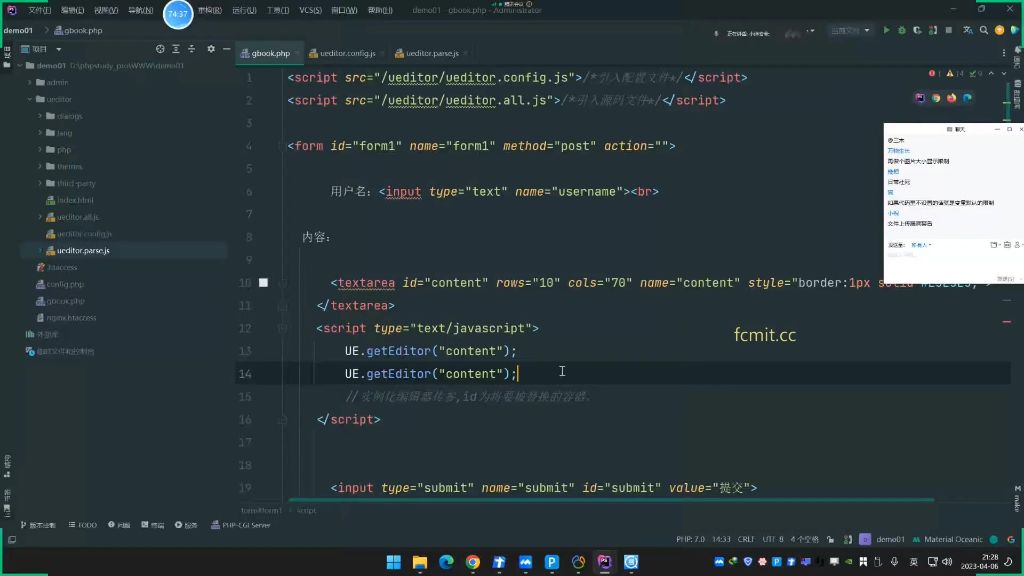Open the VCS(S) menu

click(310, 10)
